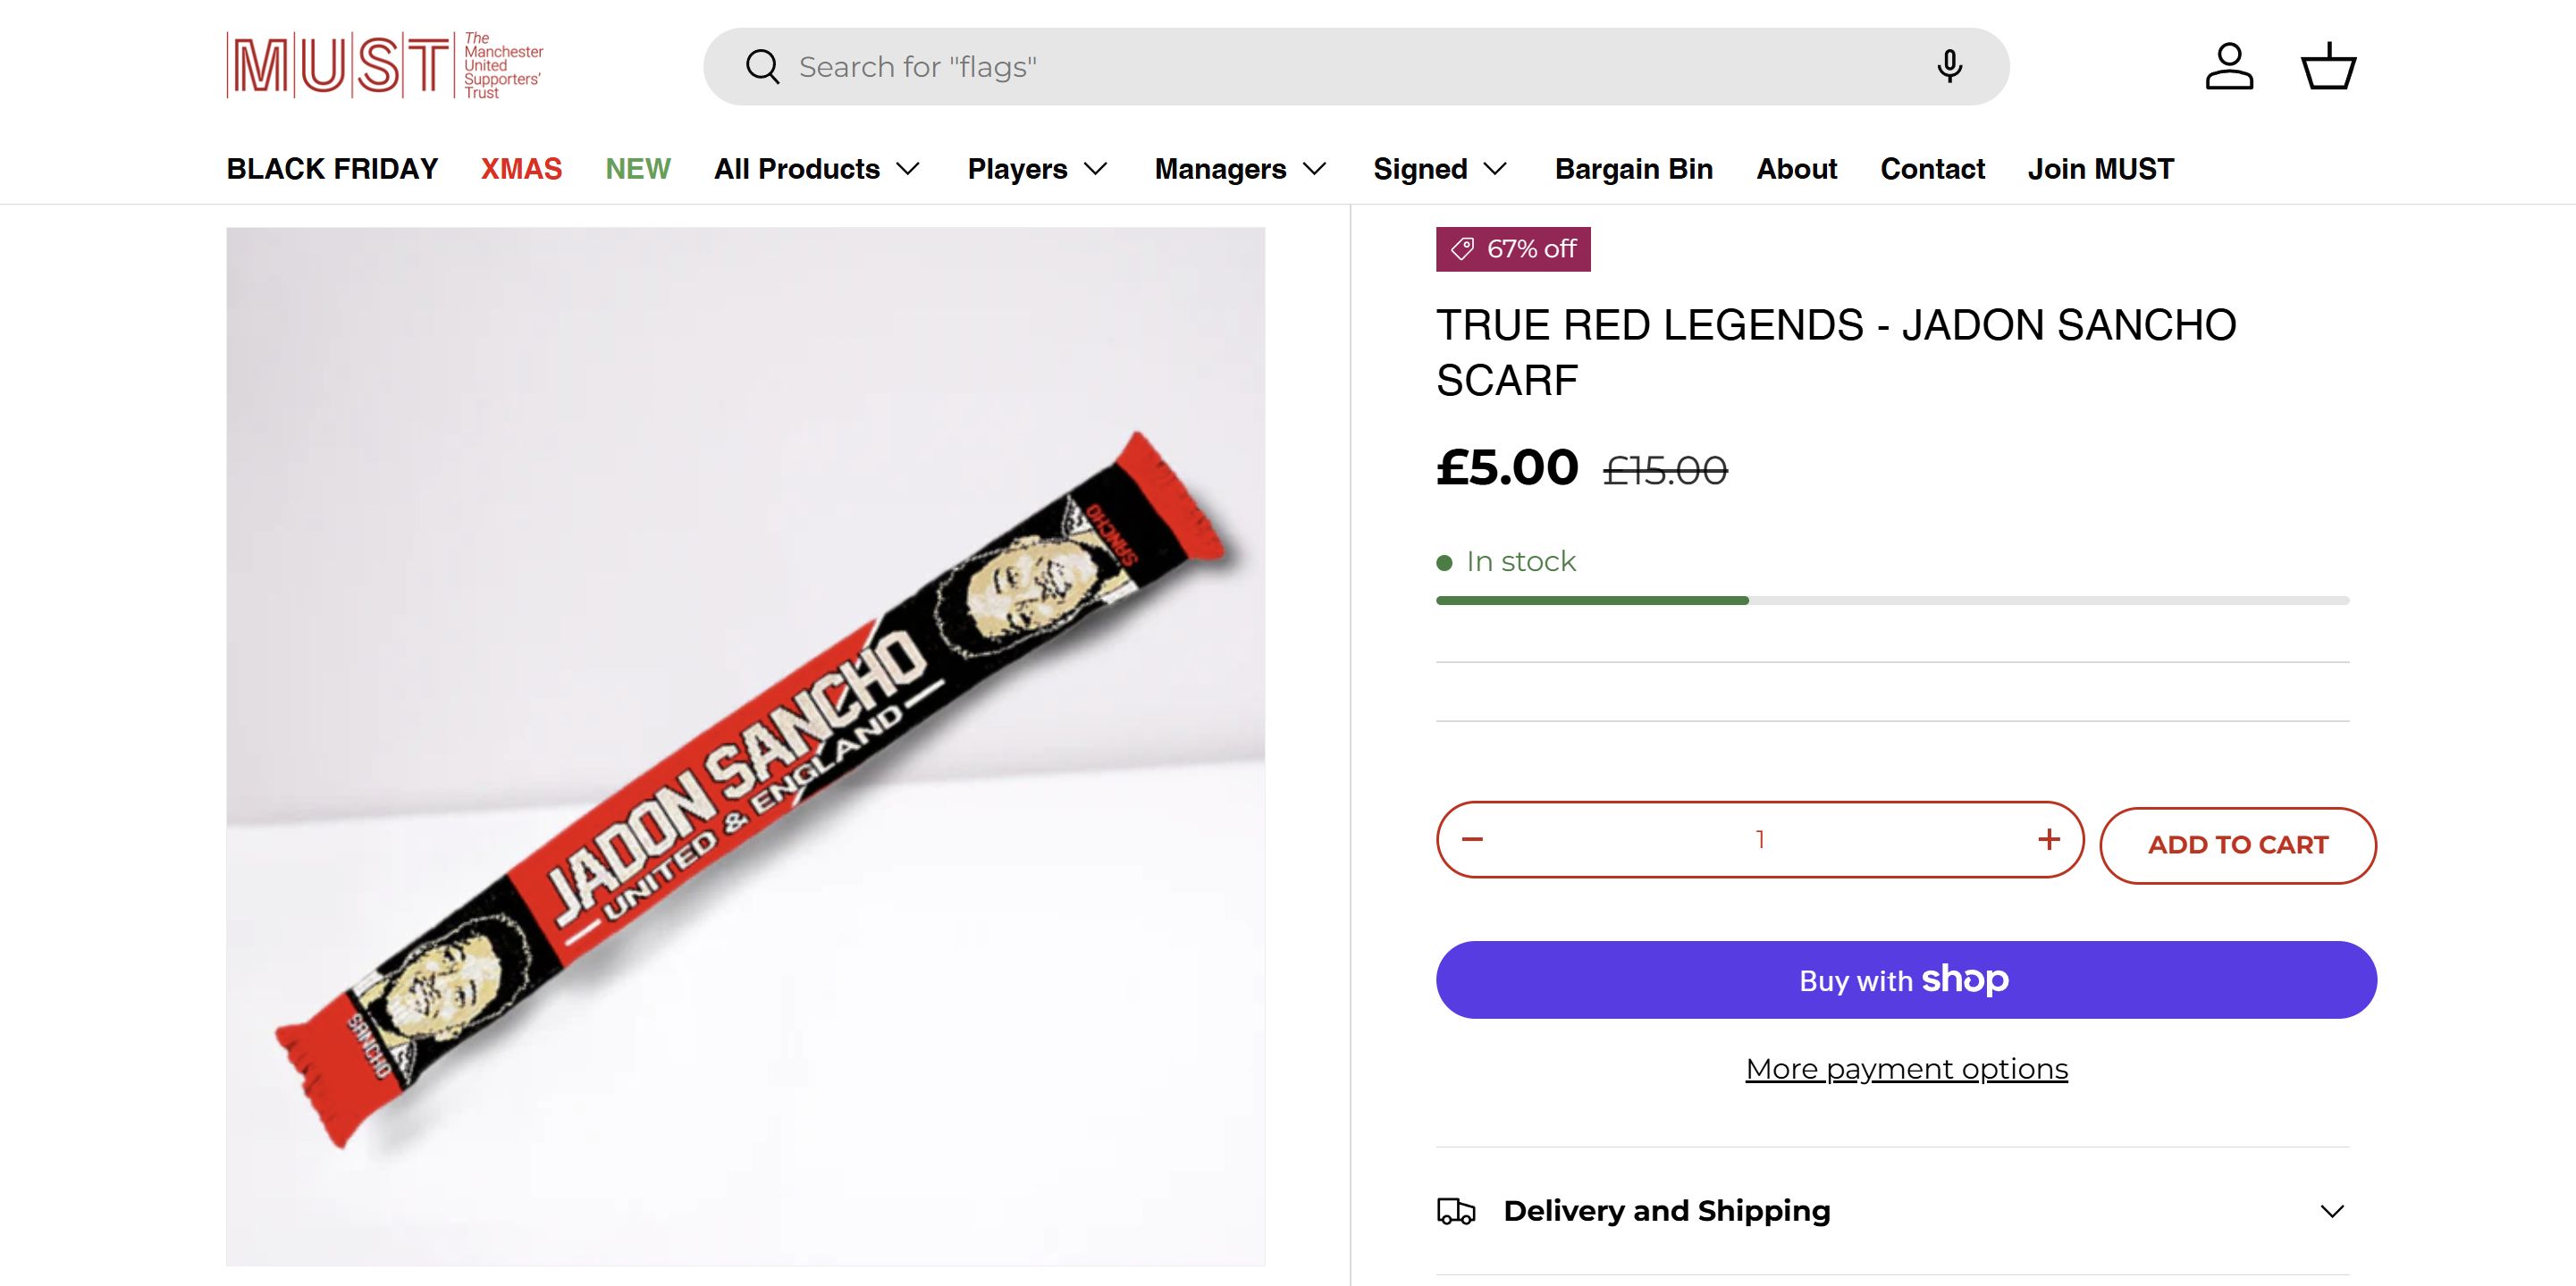Click the 67% off discount tag badge
2576x1286 pixels.
(x=1513, y=249)
